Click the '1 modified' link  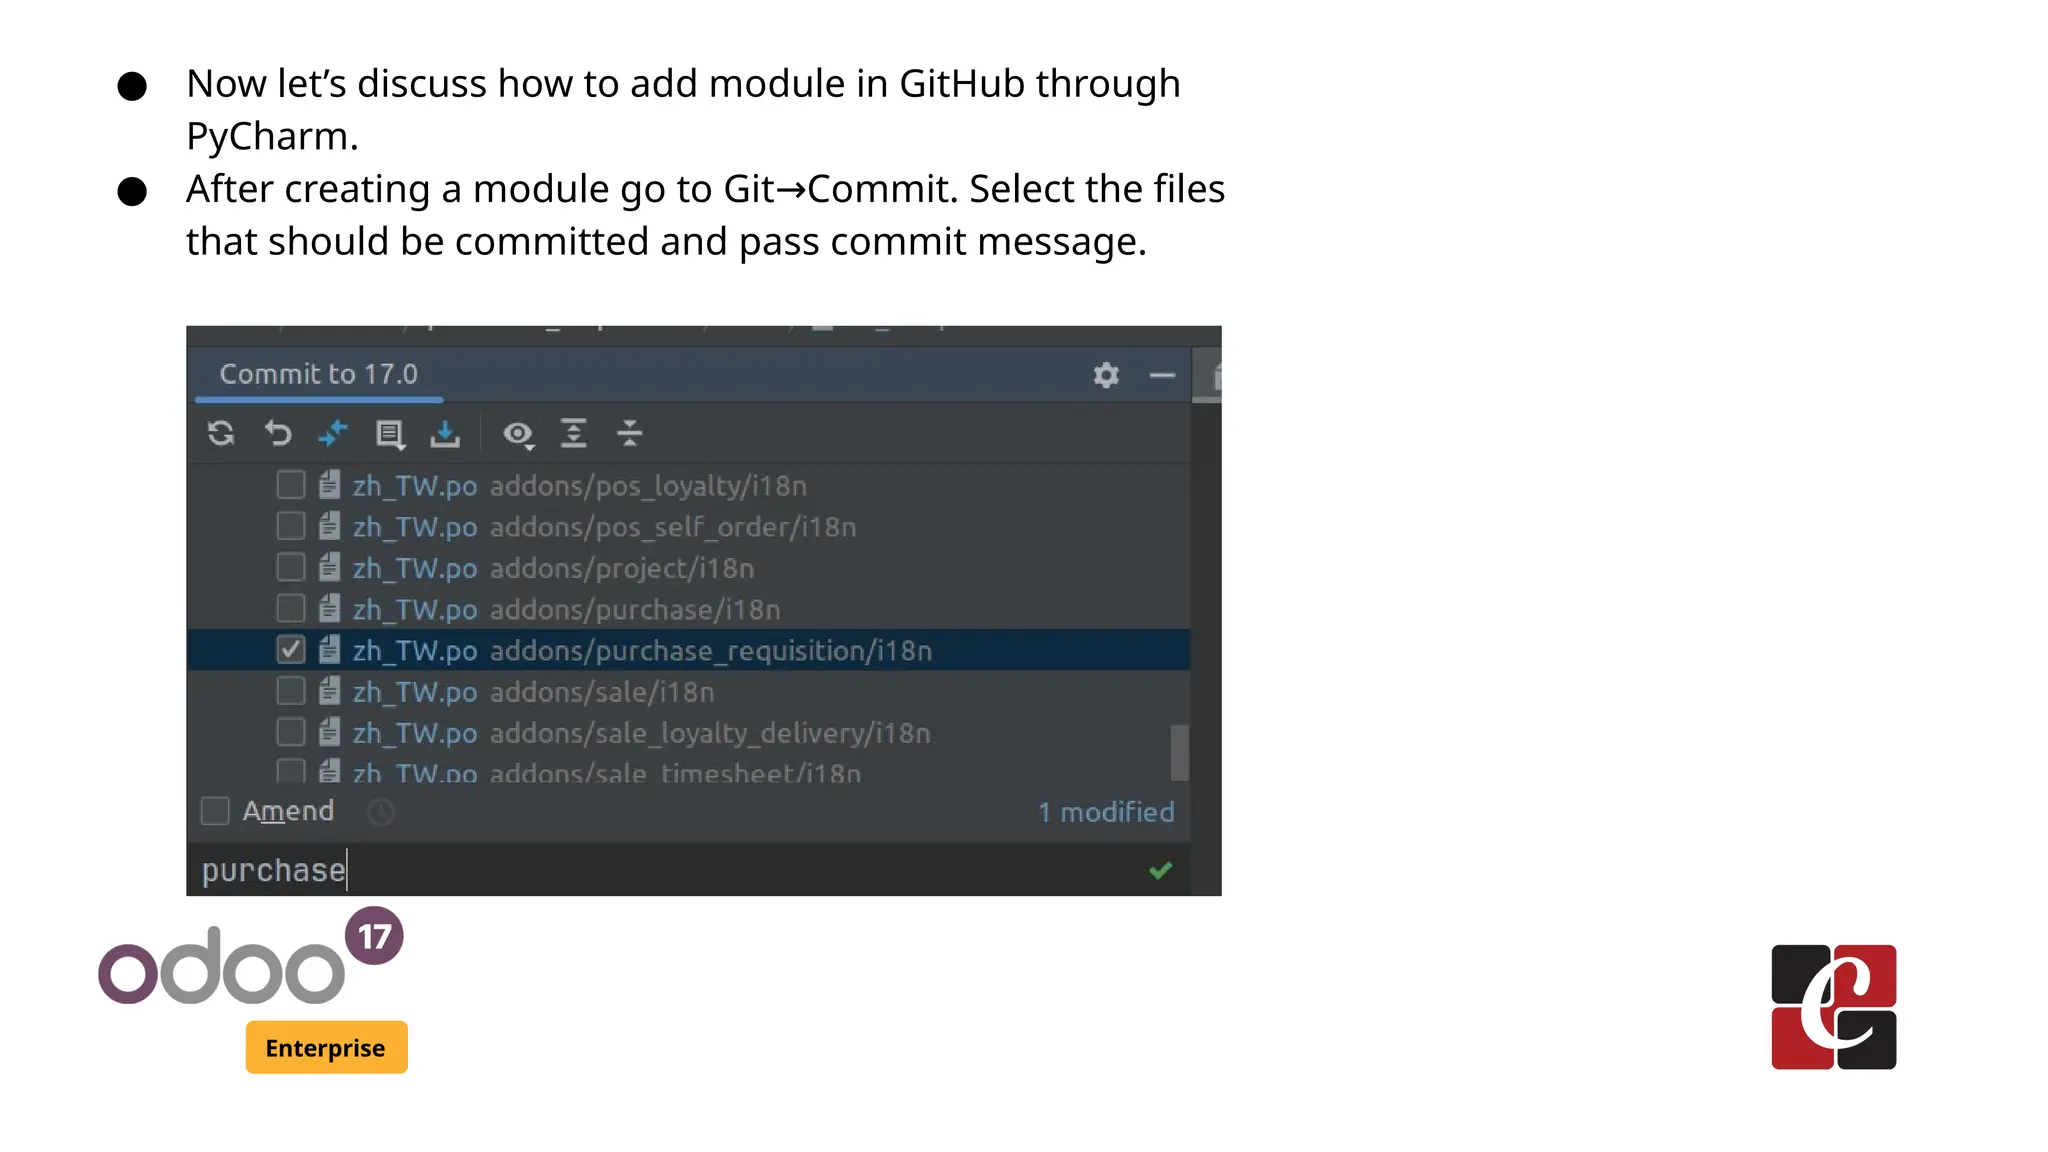pos(1106,812)
